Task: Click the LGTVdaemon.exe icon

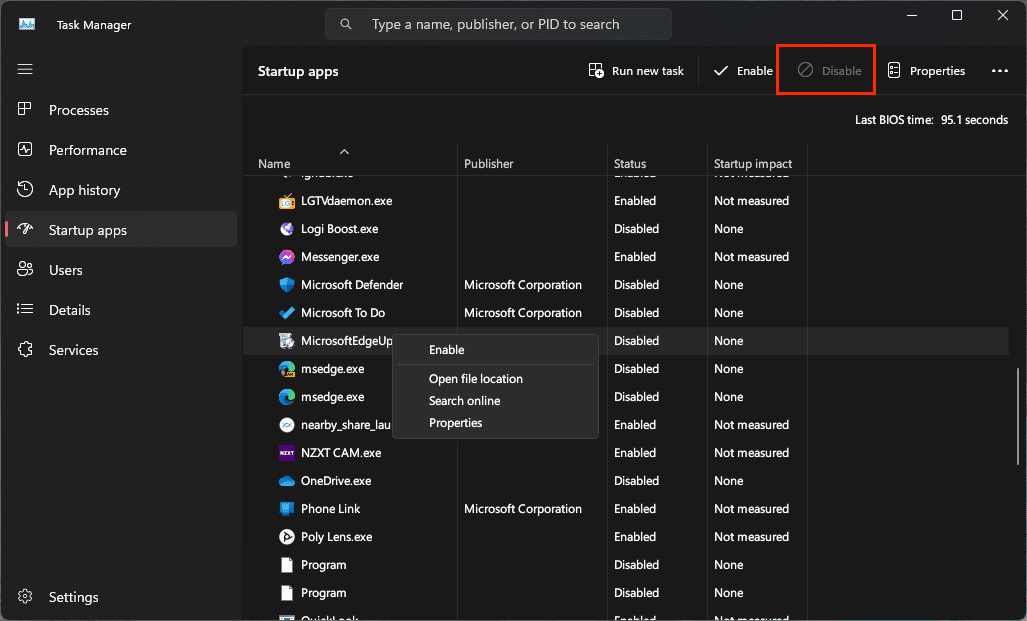Action: (287, 201)
